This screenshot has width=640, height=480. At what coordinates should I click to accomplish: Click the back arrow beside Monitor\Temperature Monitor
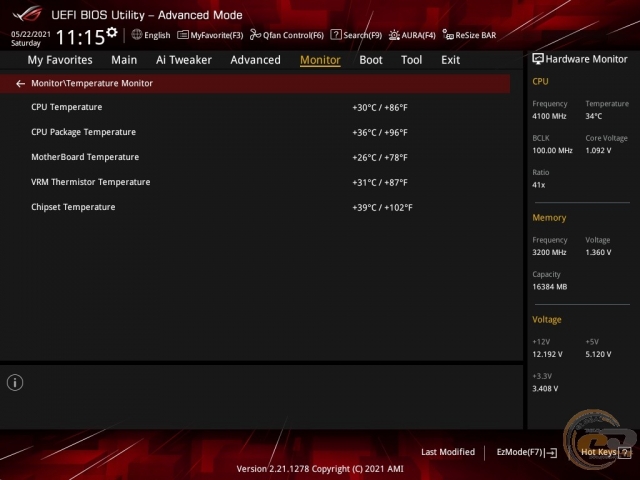(x=20, y=84)
